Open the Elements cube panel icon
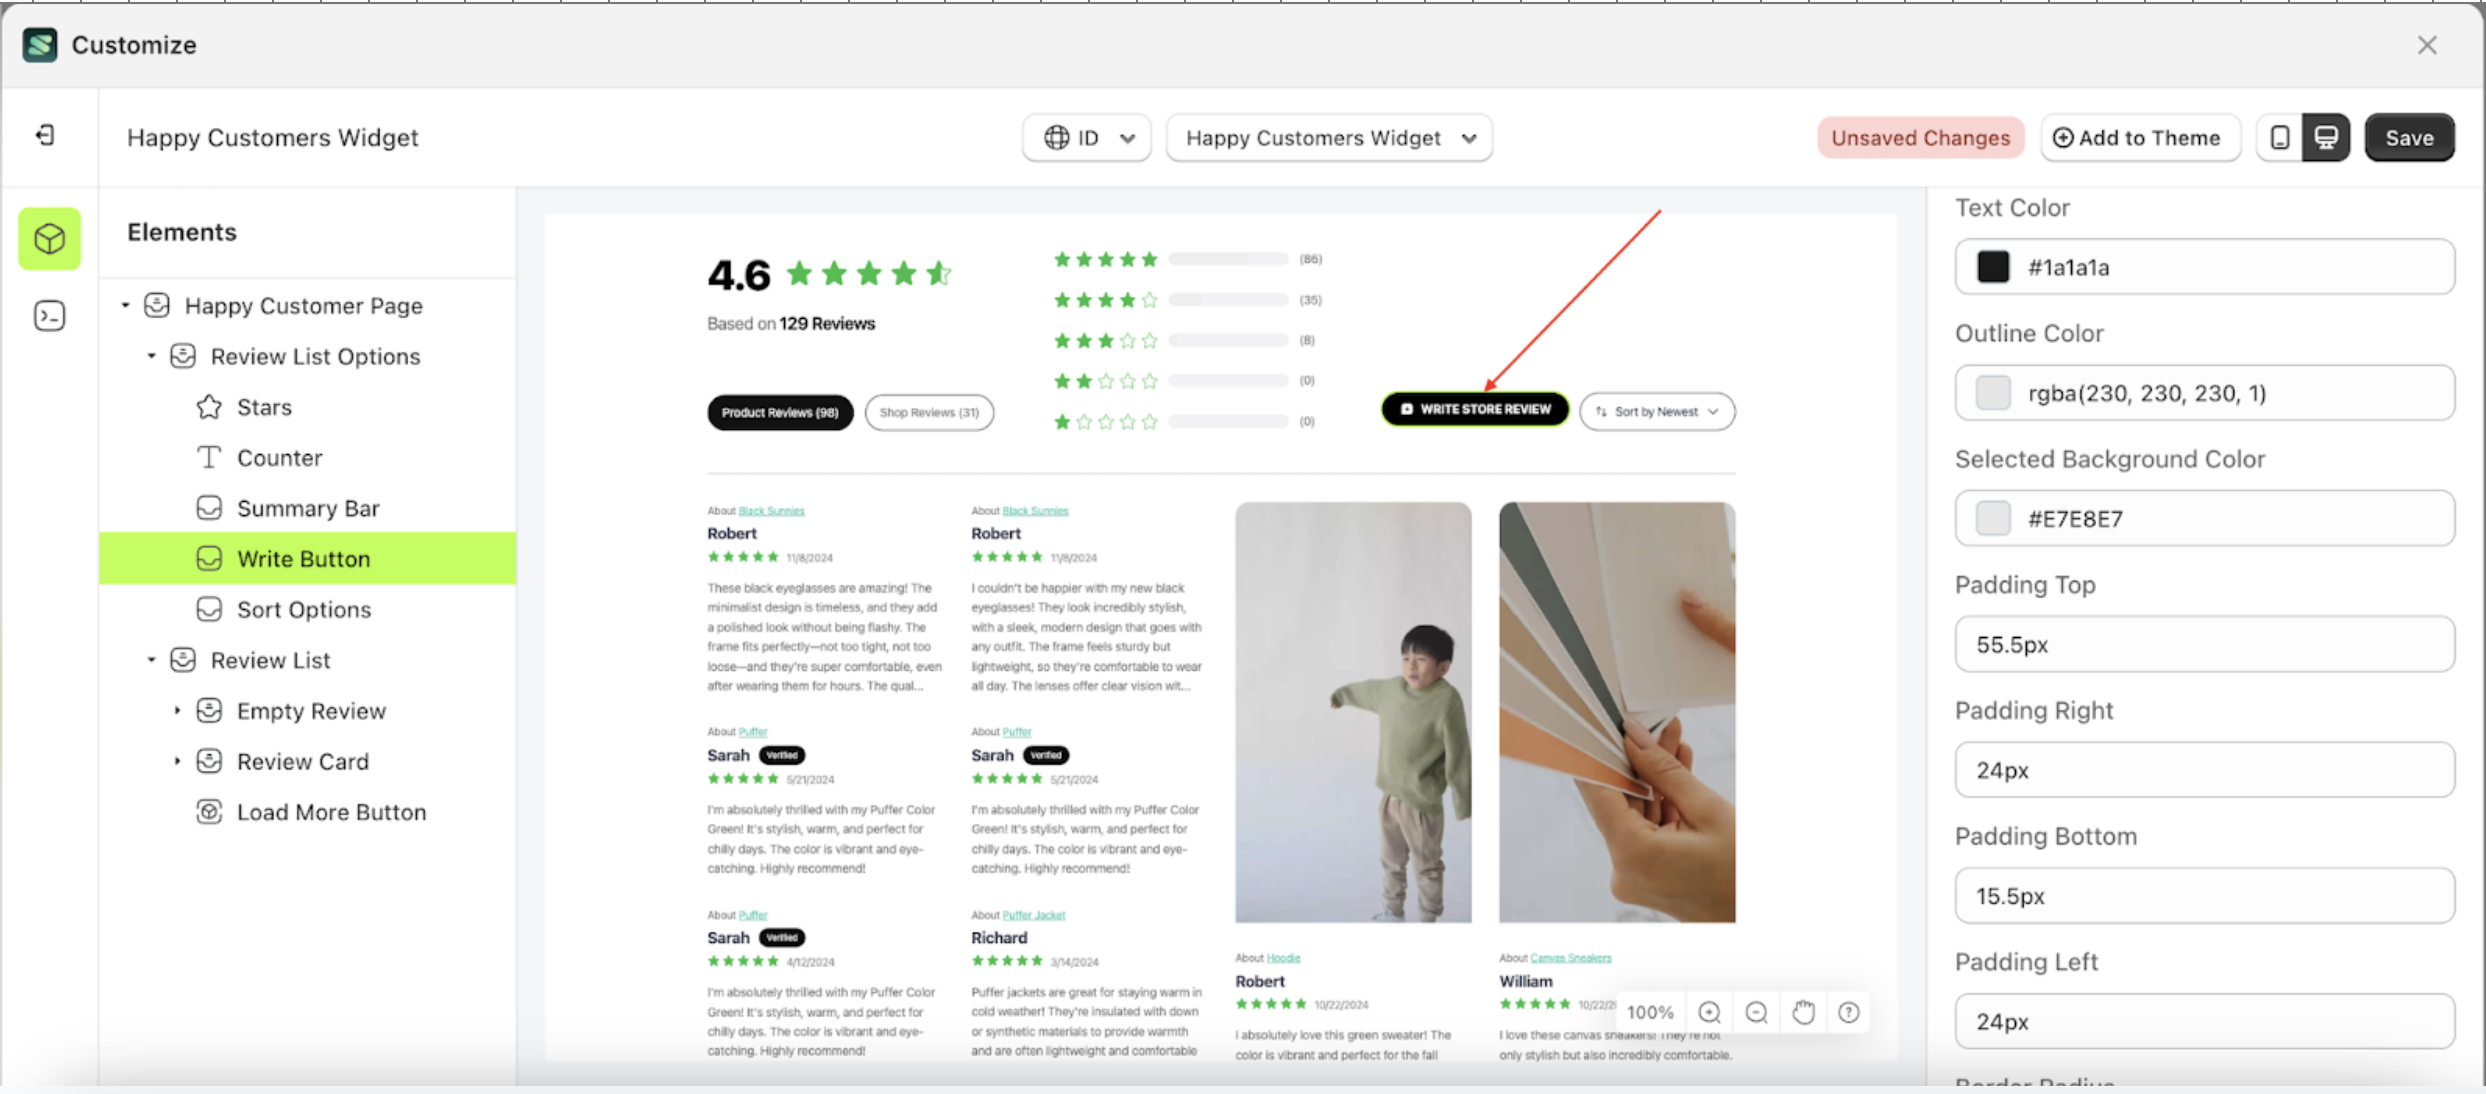This screenshot has height=1094, width=2486. pos(49,239)
